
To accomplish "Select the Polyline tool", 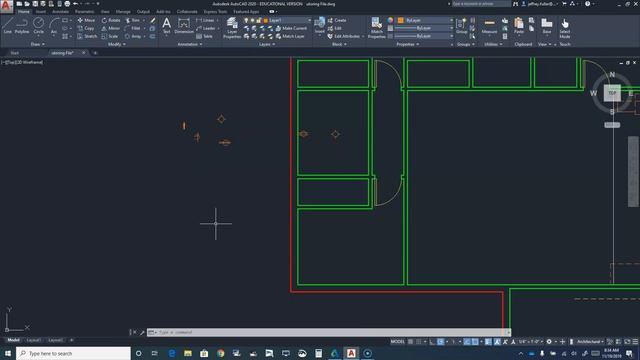I will click(x=22, y=25).
